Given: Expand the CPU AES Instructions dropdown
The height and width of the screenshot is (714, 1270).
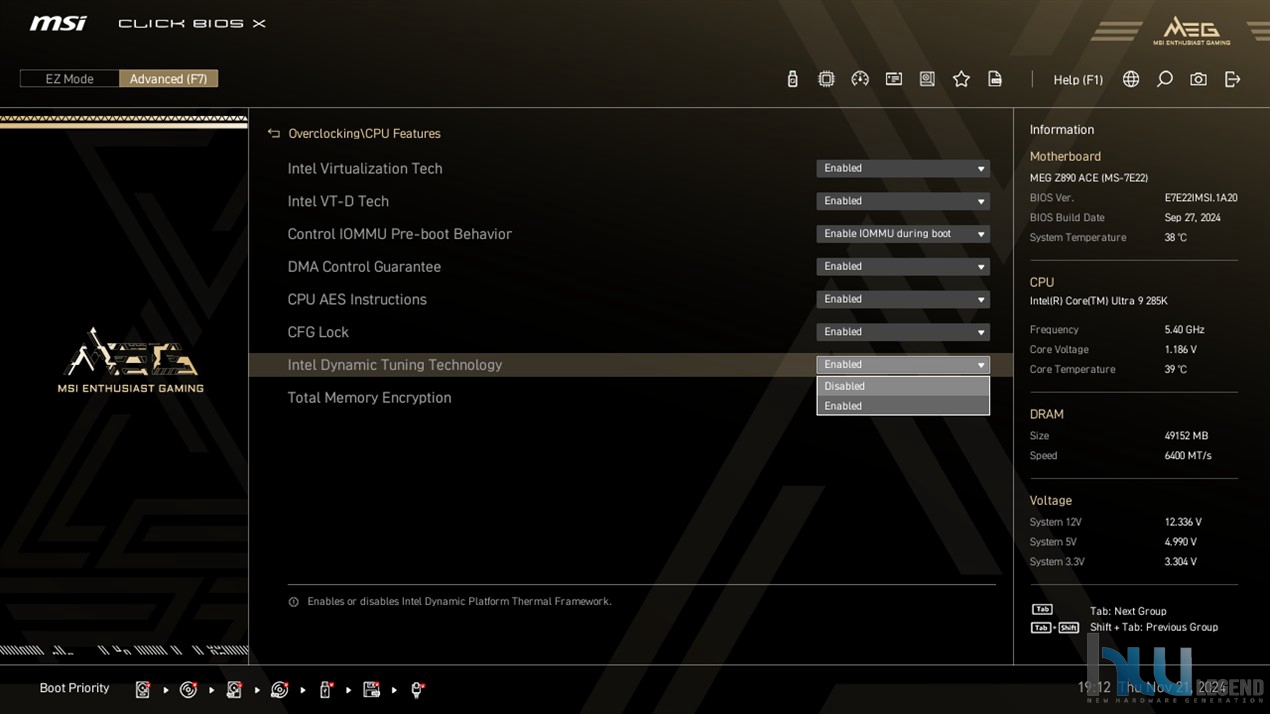Looking at the screenshot, I should tap(903, 299).
